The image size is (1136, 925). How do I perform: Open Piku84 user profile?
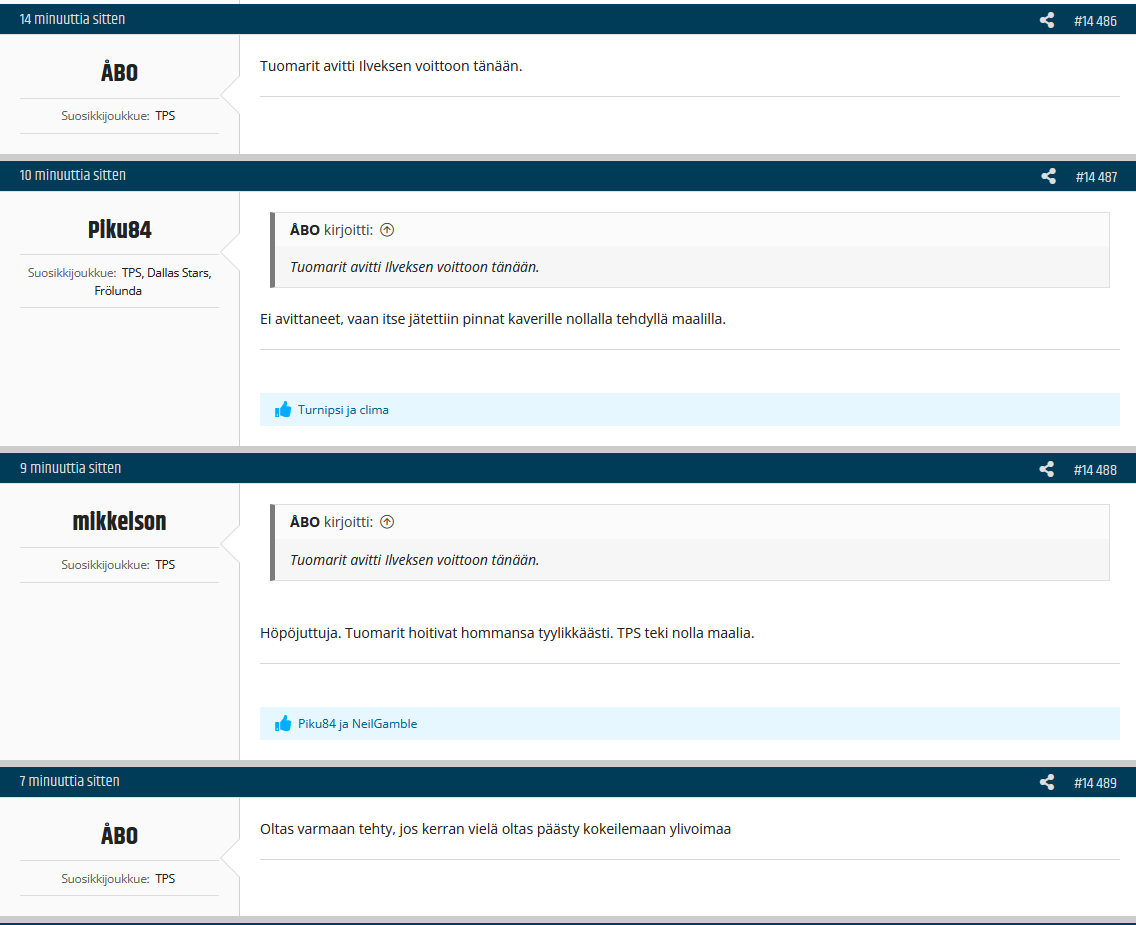click(x=119, y=230)
